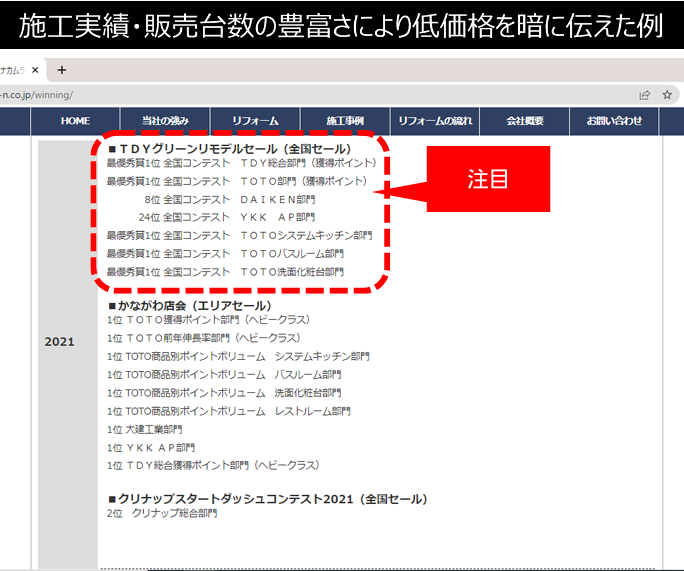Click line 2位 クリナップ総合部門
The image size is (684, 571).
(x=162, y=513)
